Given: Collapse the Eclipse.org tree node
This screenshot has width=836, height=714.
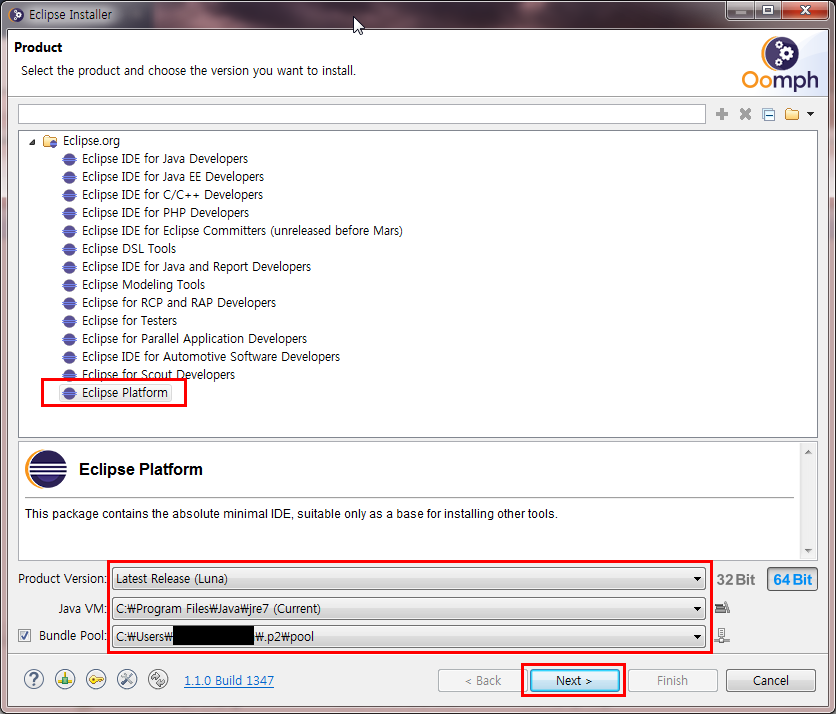Looking at the screenshot, I should click(x=33, y=141).
